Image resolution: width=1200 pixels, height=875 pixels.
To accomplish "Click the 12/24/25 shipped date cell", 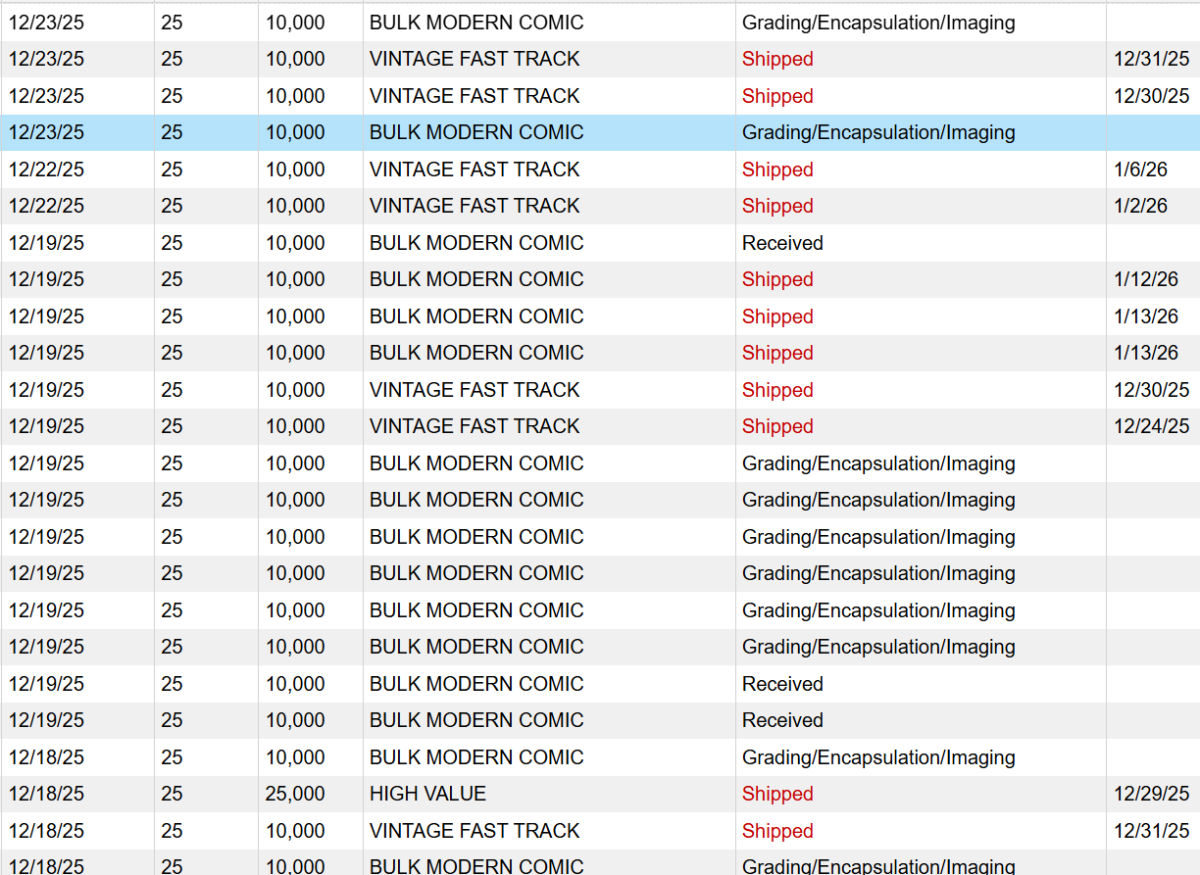I will [1151, 427].
